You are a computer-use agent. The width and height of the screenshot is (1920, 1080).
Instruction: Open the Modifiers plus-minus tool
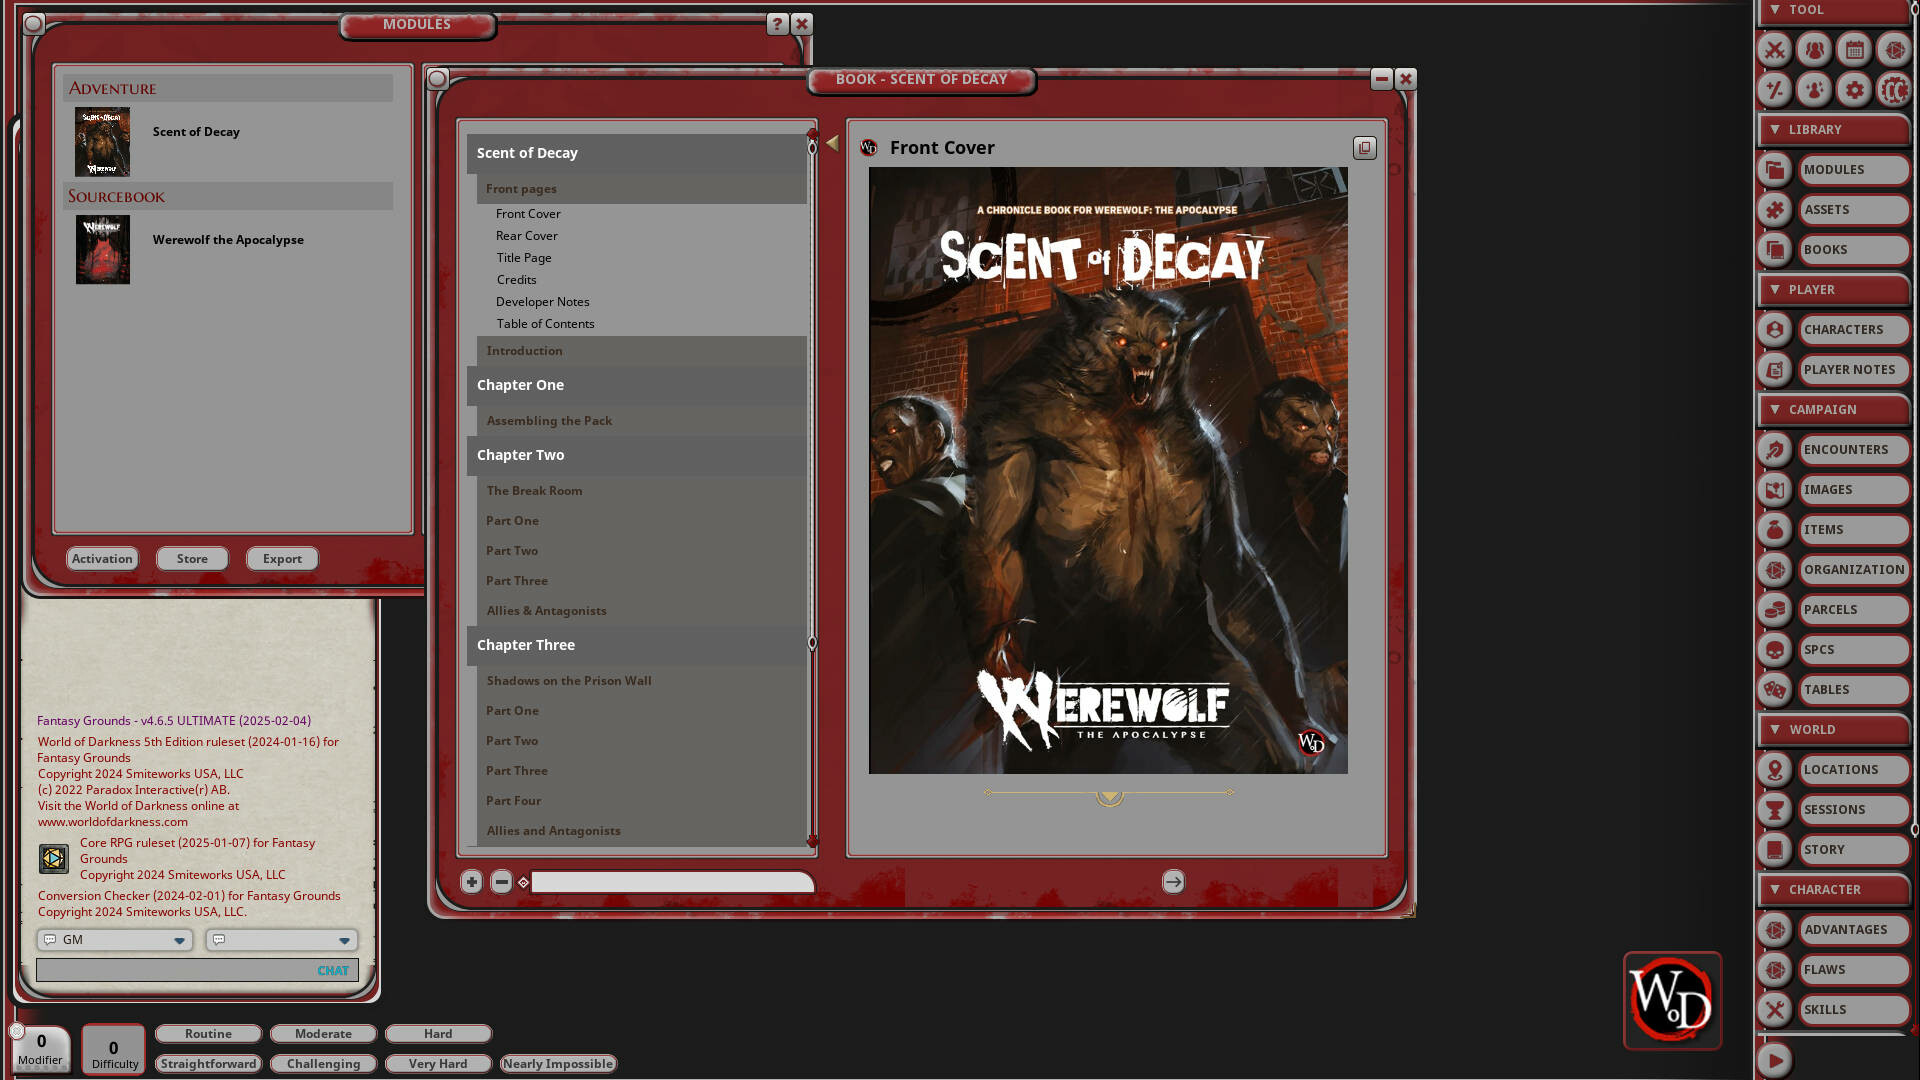tap(1773, 90)
